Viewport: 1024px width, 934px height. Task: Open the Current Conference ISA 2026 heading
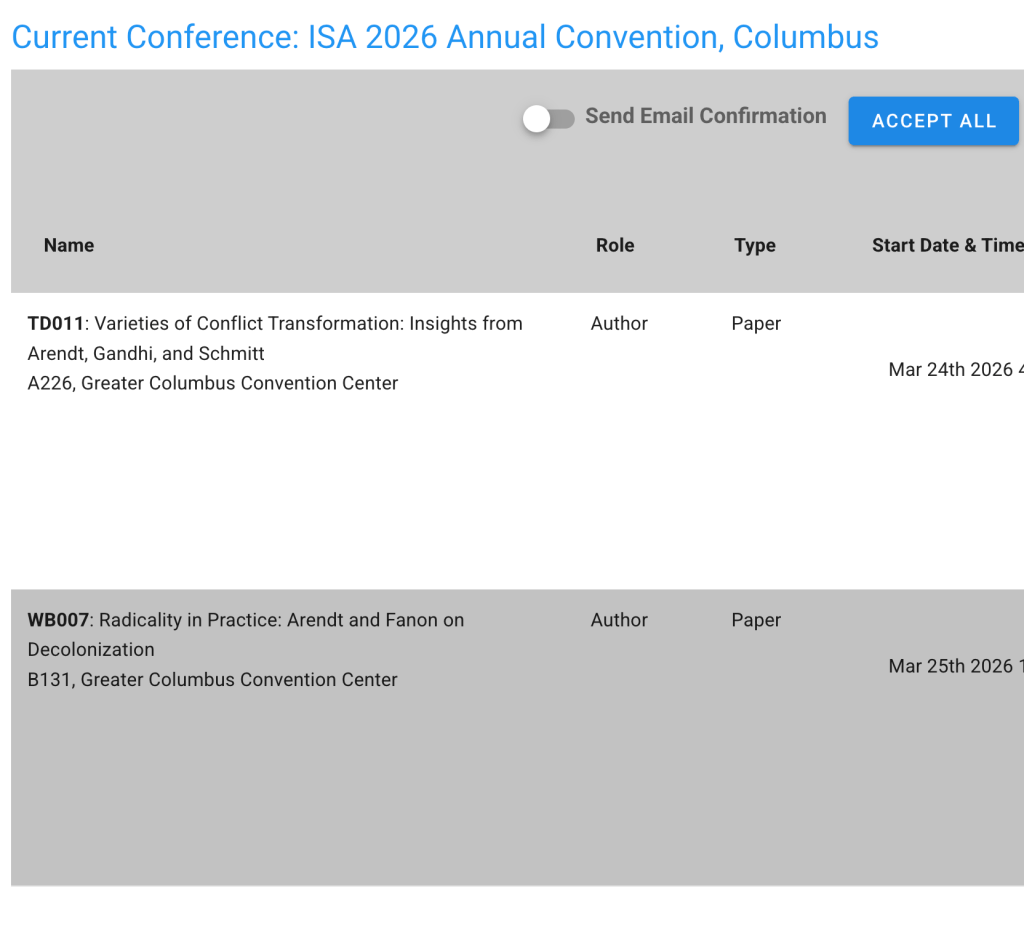(445, 37)
